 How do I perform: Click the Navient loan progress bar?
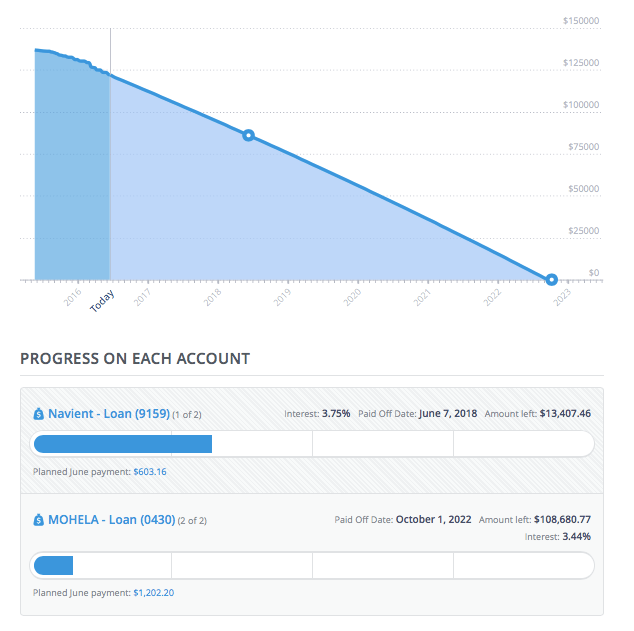tap(313, 443)
